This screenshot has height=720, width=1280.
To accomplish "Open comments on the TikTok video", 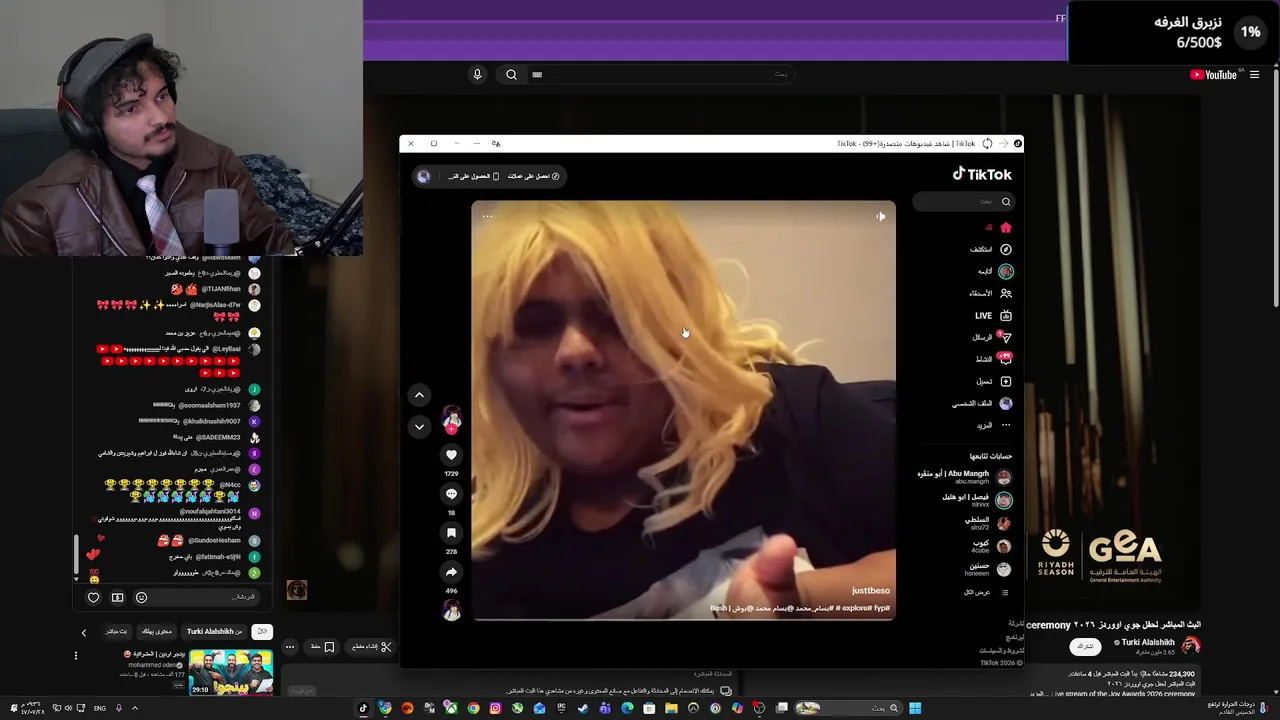I will [451, 494].
